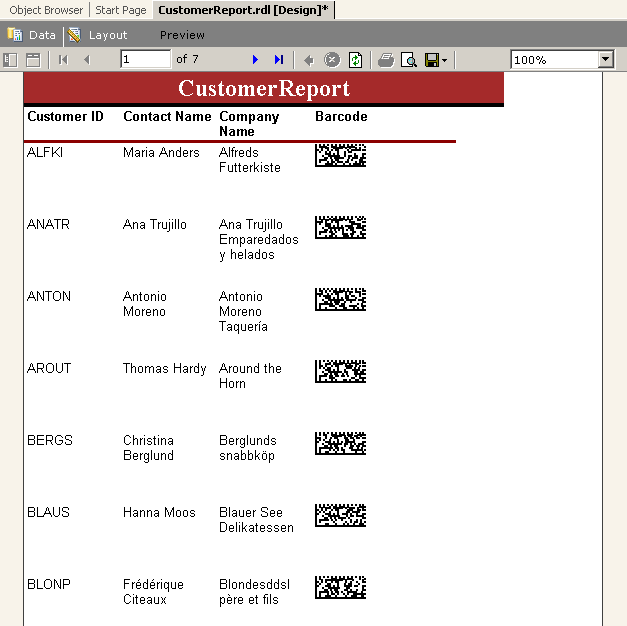The width and height of the screenshot is (627, 626).
Task: Jump to the last page
Action: [x=279, y=60]
